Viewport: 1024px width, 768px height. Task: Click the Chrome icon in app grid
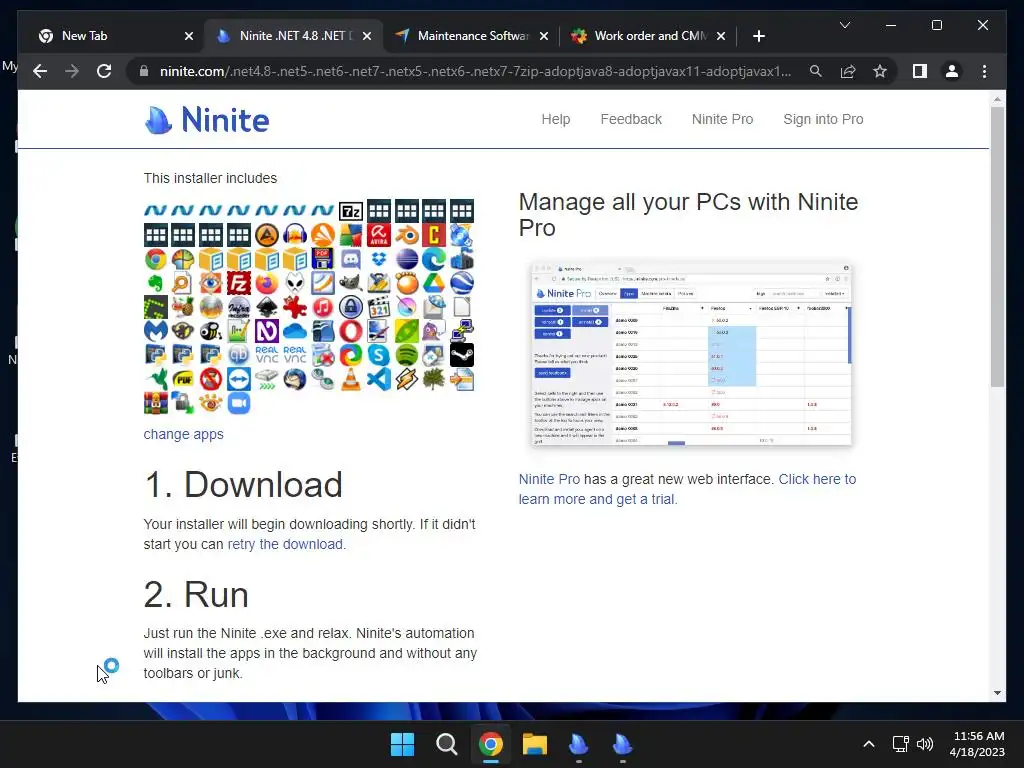click(155, 259)
